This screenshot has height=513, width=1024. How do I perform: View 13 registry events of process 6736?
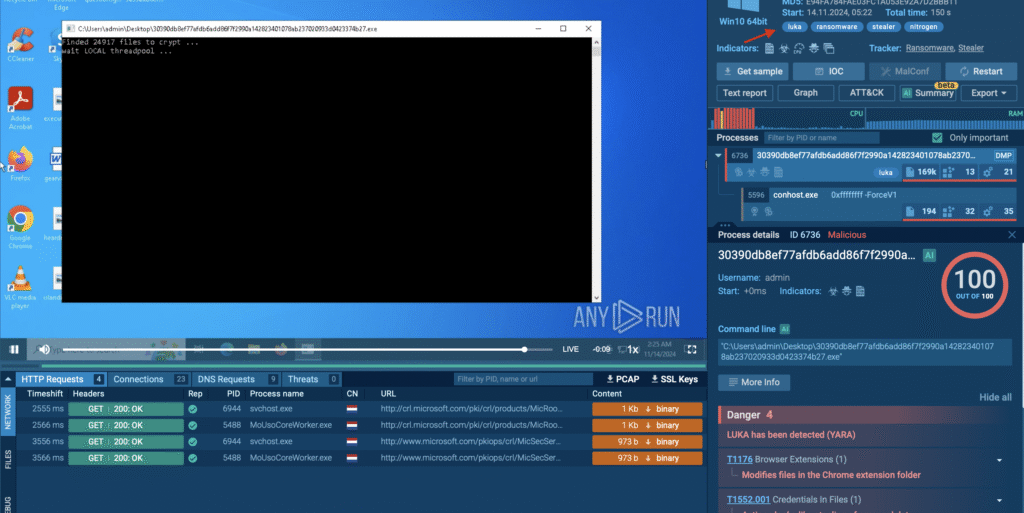click(x=960, y=172)
